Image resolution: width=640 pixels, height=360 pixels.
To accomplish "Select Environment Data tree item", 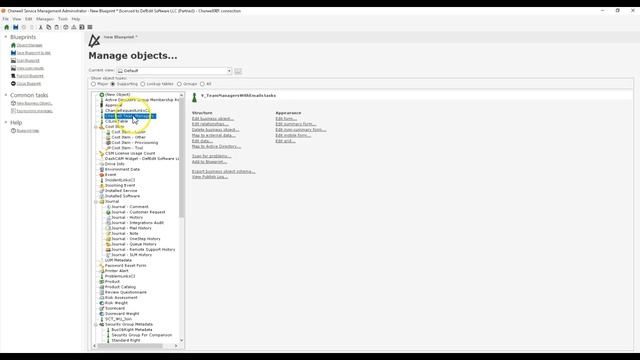I will tap(122, 169).
